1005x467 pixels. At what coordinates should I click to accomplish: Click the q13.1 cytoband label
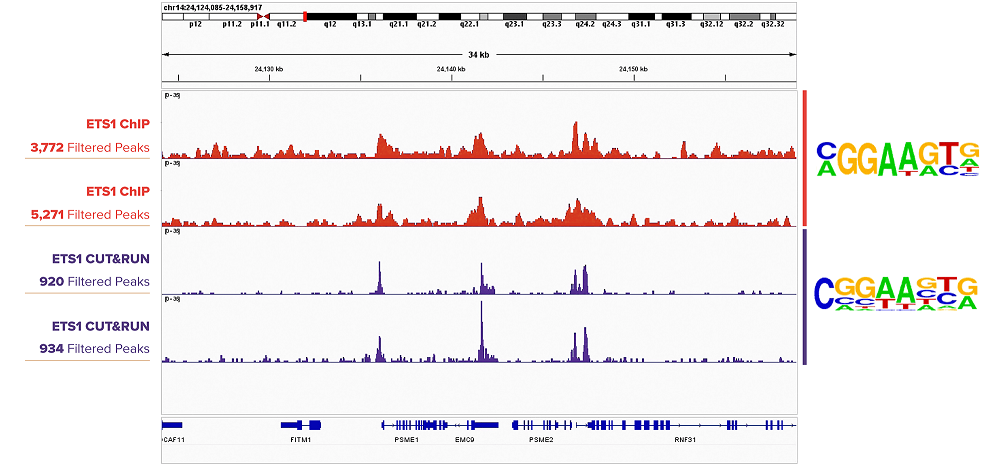363,24
